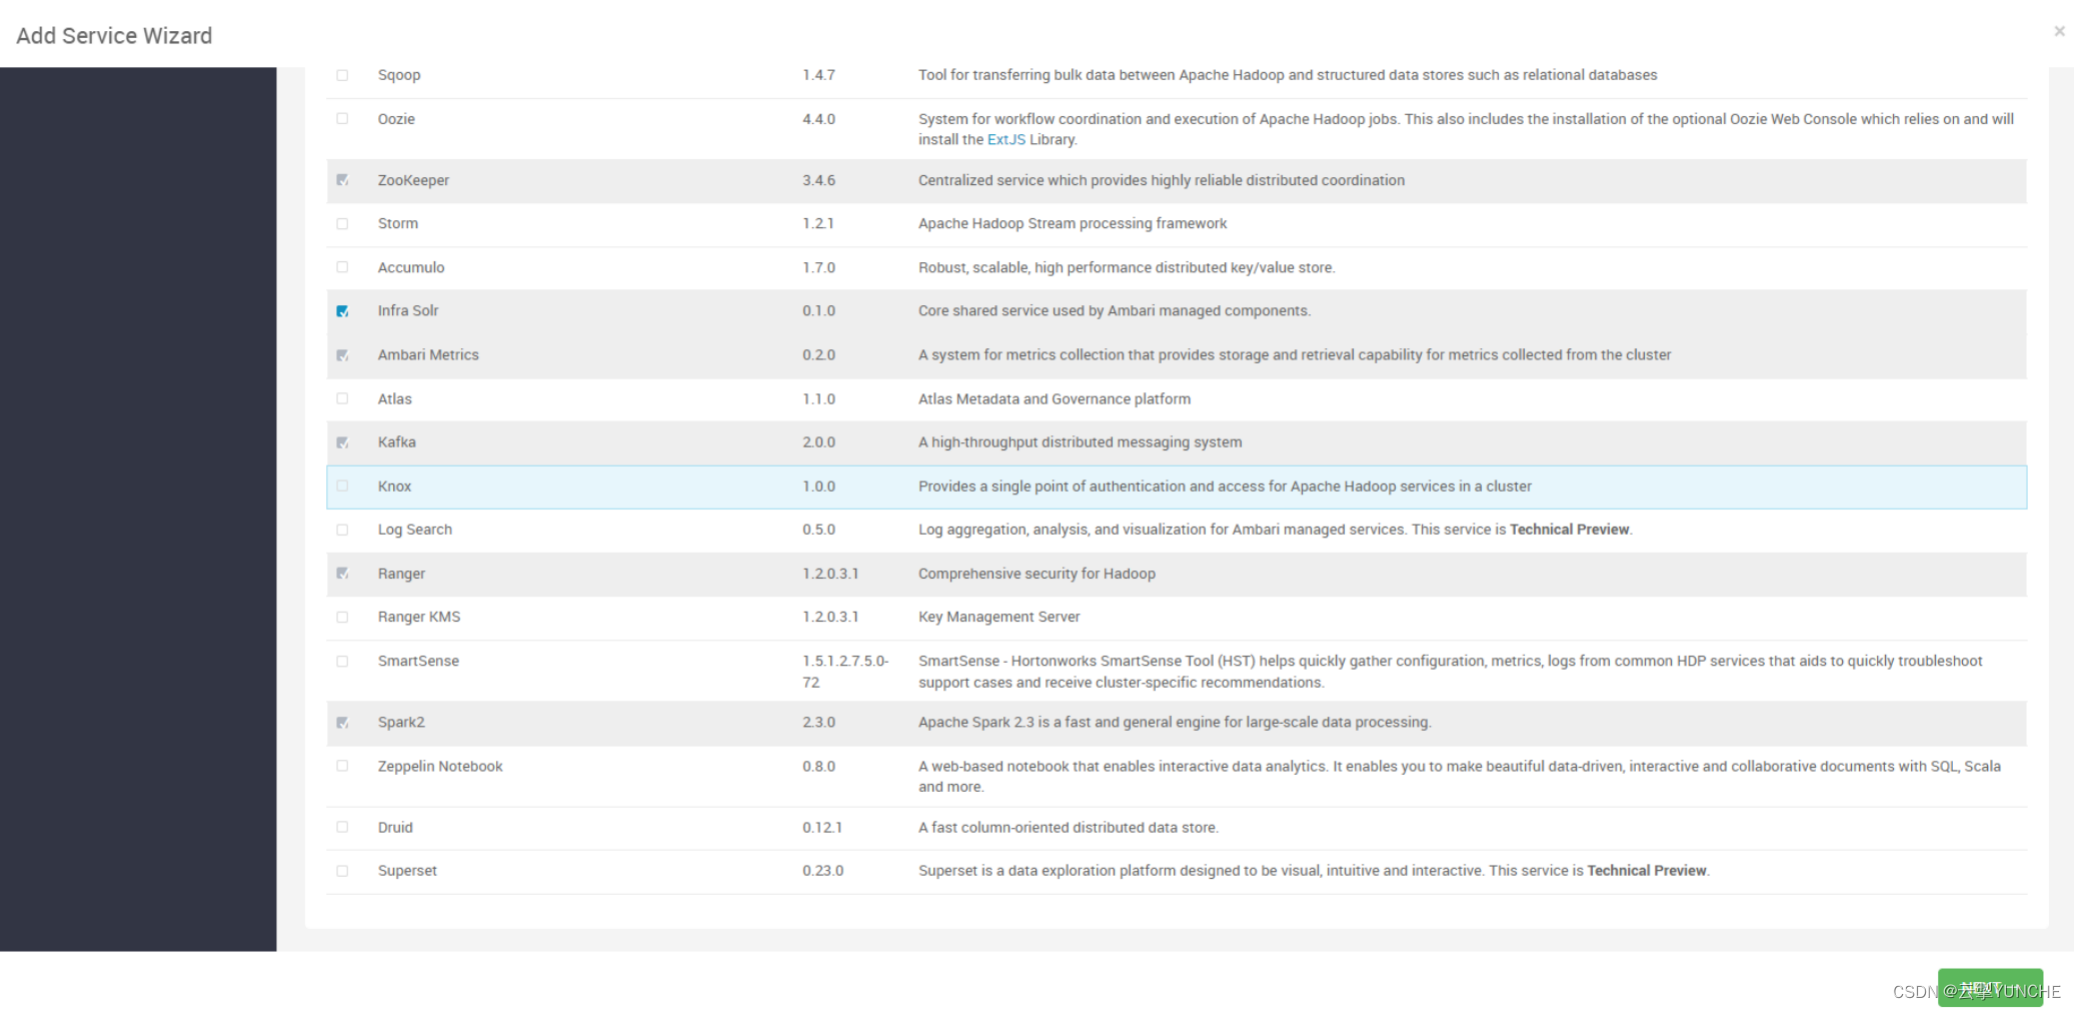Tick the Sqoop service checkbox

pyautogui.click(x=342, y=75)
